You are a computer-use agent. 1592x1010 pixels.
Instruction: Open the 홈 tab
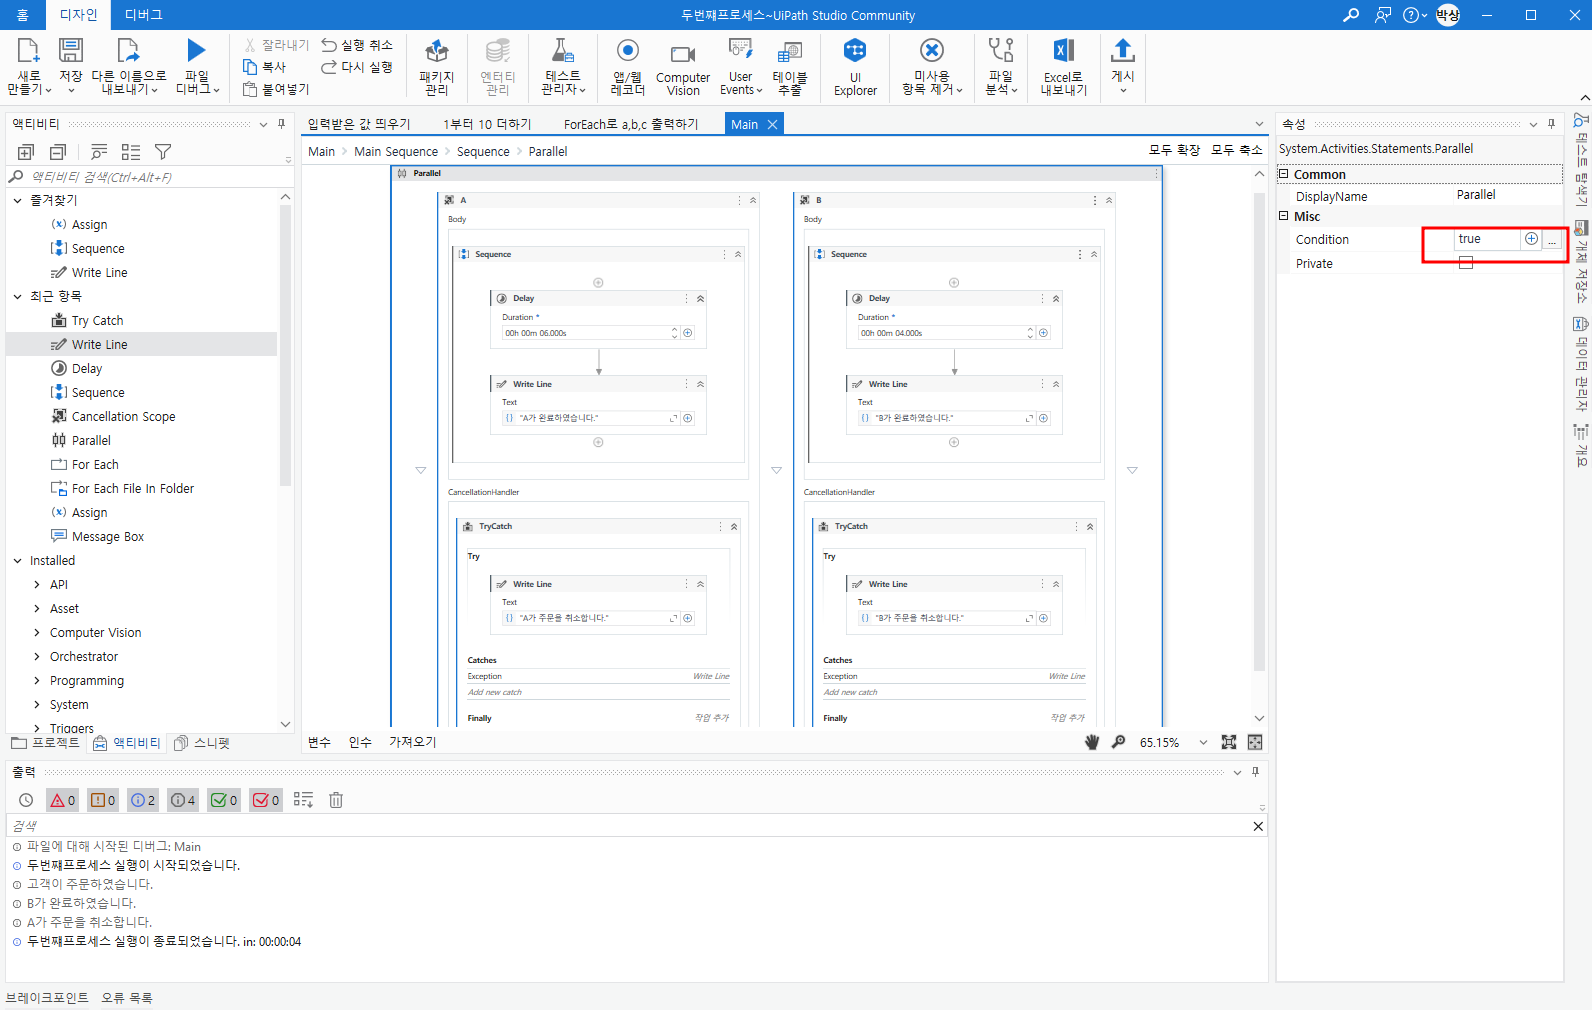(23, 15)
